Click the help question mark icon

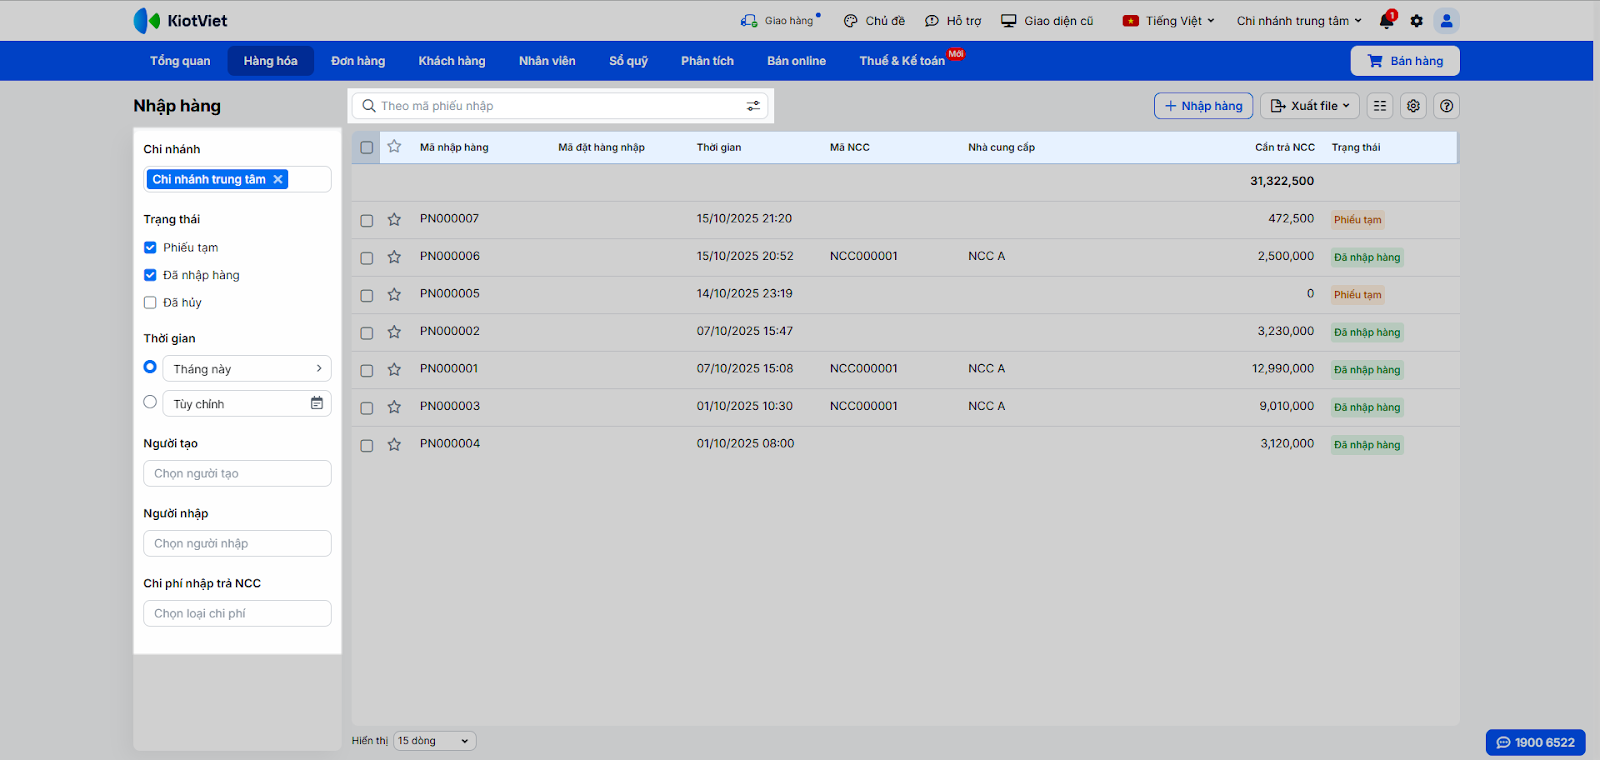1446,106
